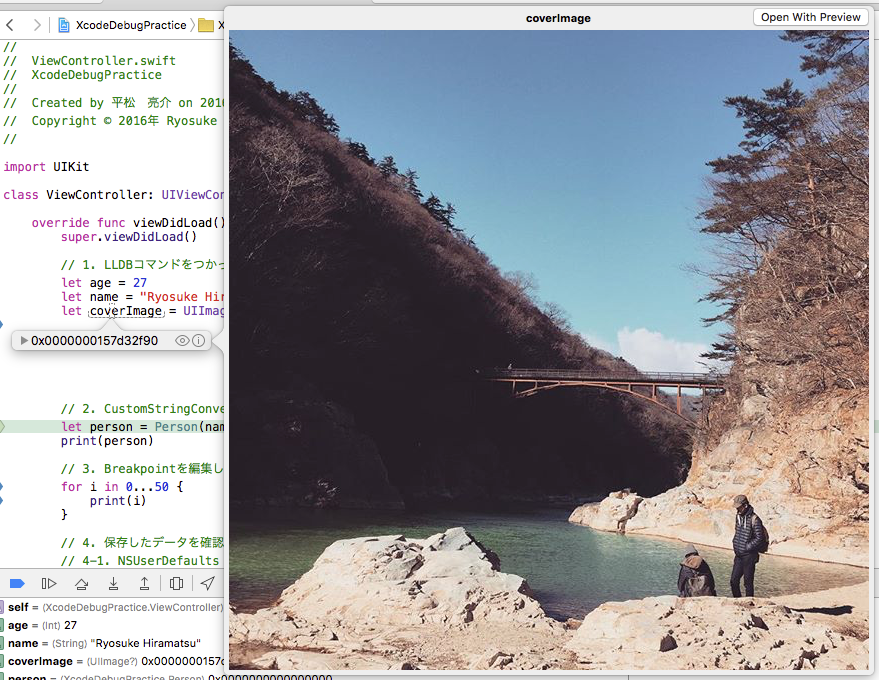Continue program execution

coord(49,584)
